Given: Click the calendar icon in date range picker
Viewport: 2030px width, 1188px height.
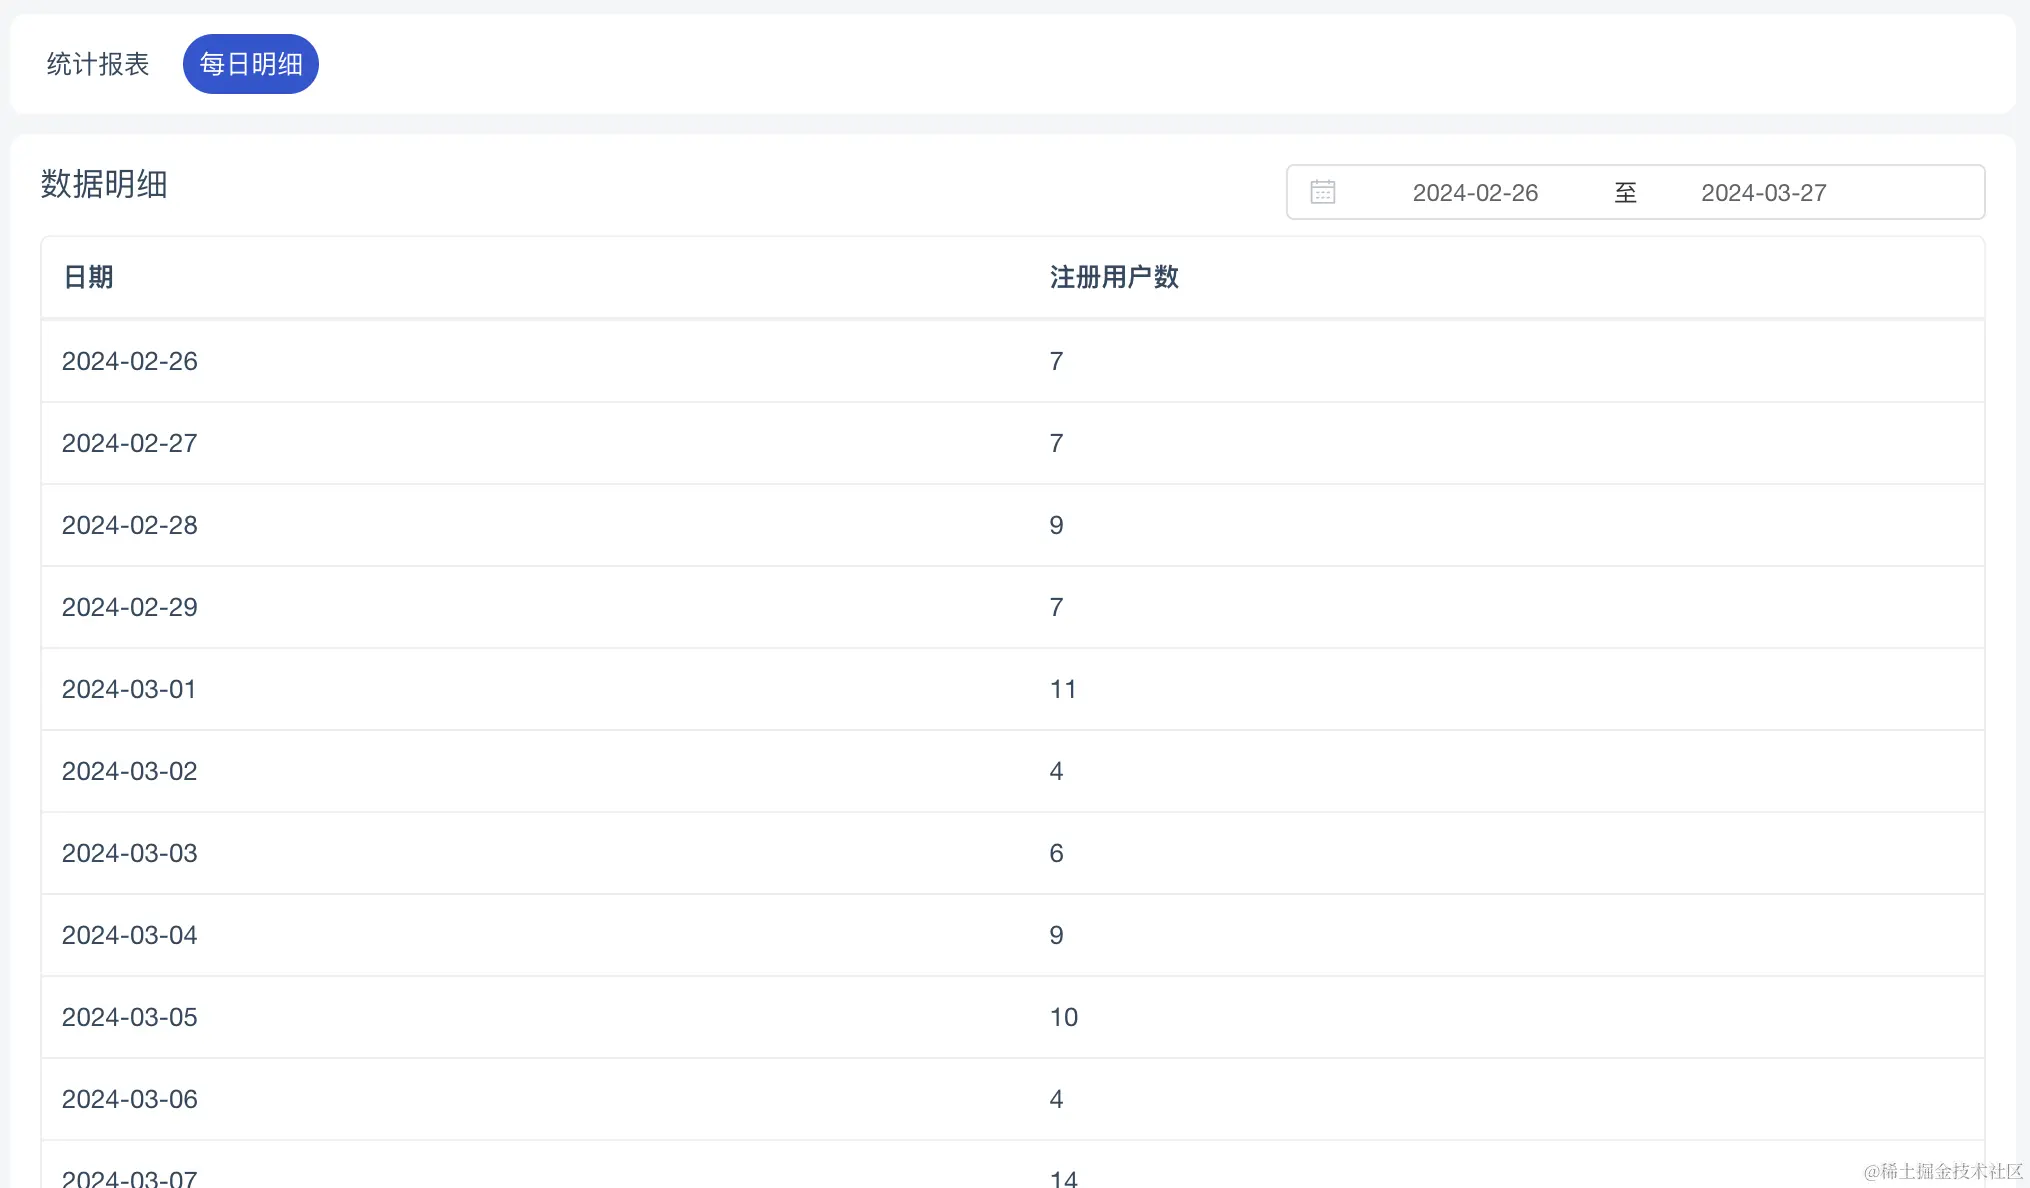Looking at the screenshot, I should 1322,192.
